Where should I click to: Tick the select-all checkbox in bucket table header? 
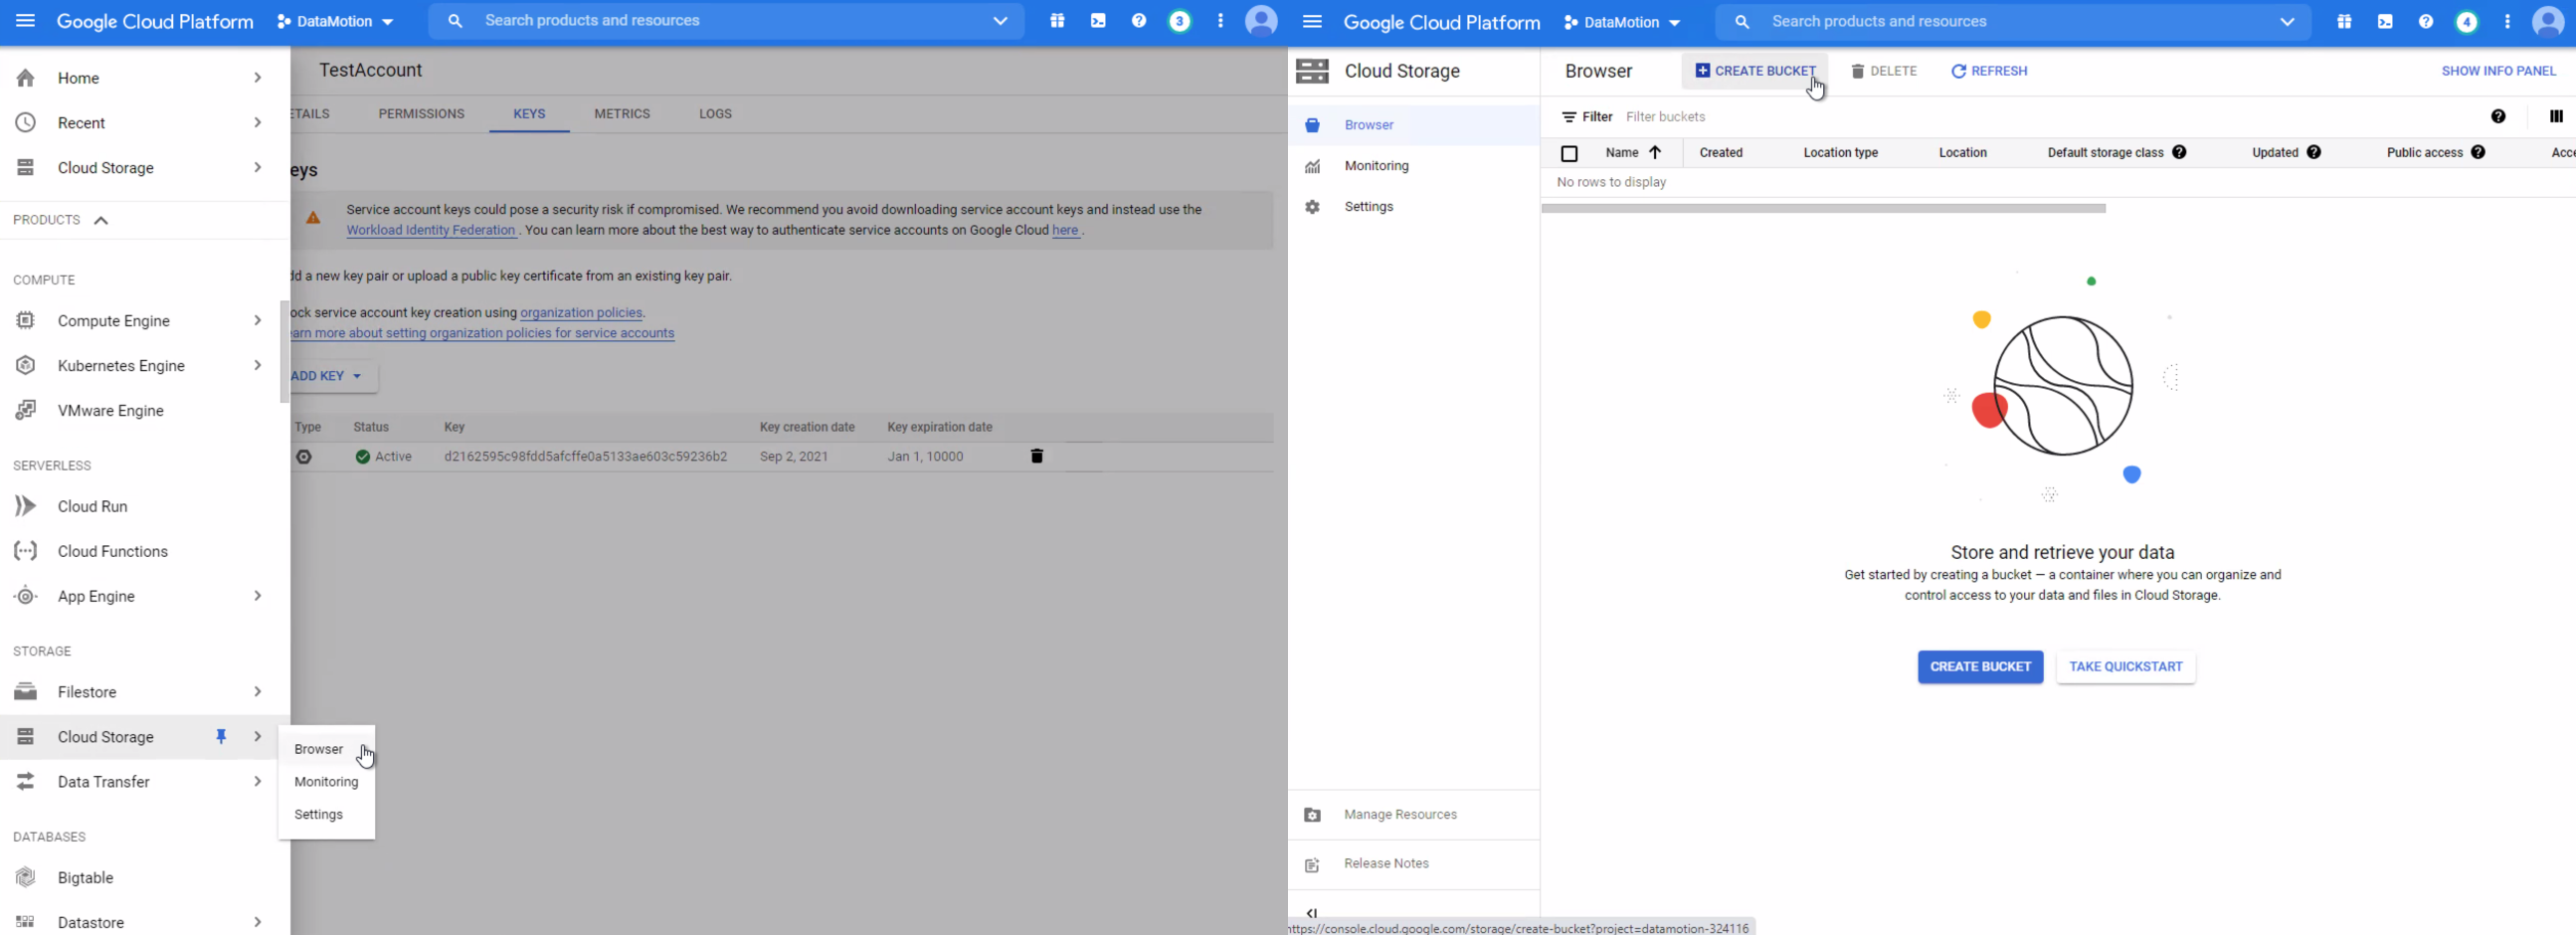pyautogui.click(x=1569, y=153)
